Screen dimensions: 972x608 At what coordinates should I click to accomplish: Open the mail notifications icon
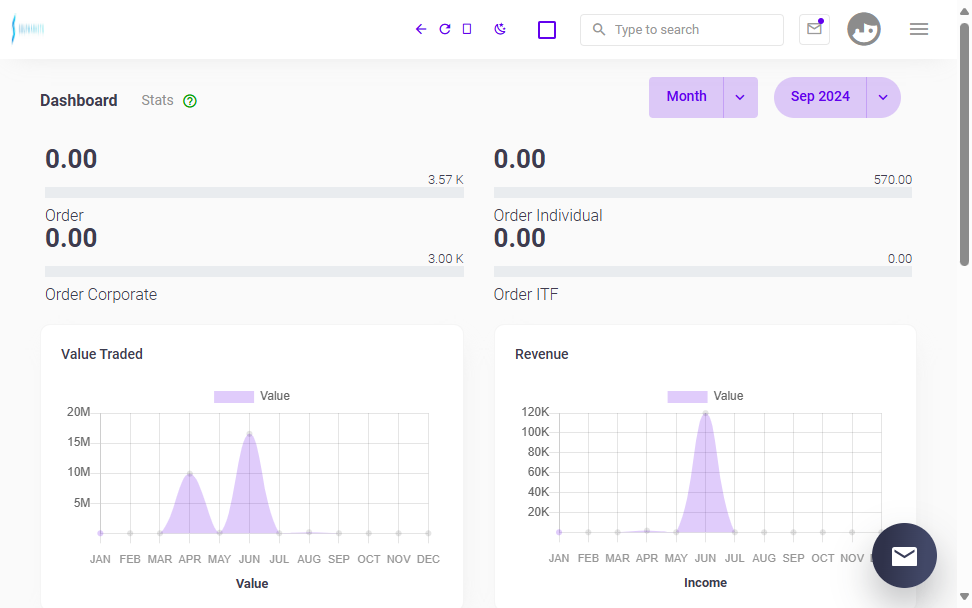tap(815, 29)
